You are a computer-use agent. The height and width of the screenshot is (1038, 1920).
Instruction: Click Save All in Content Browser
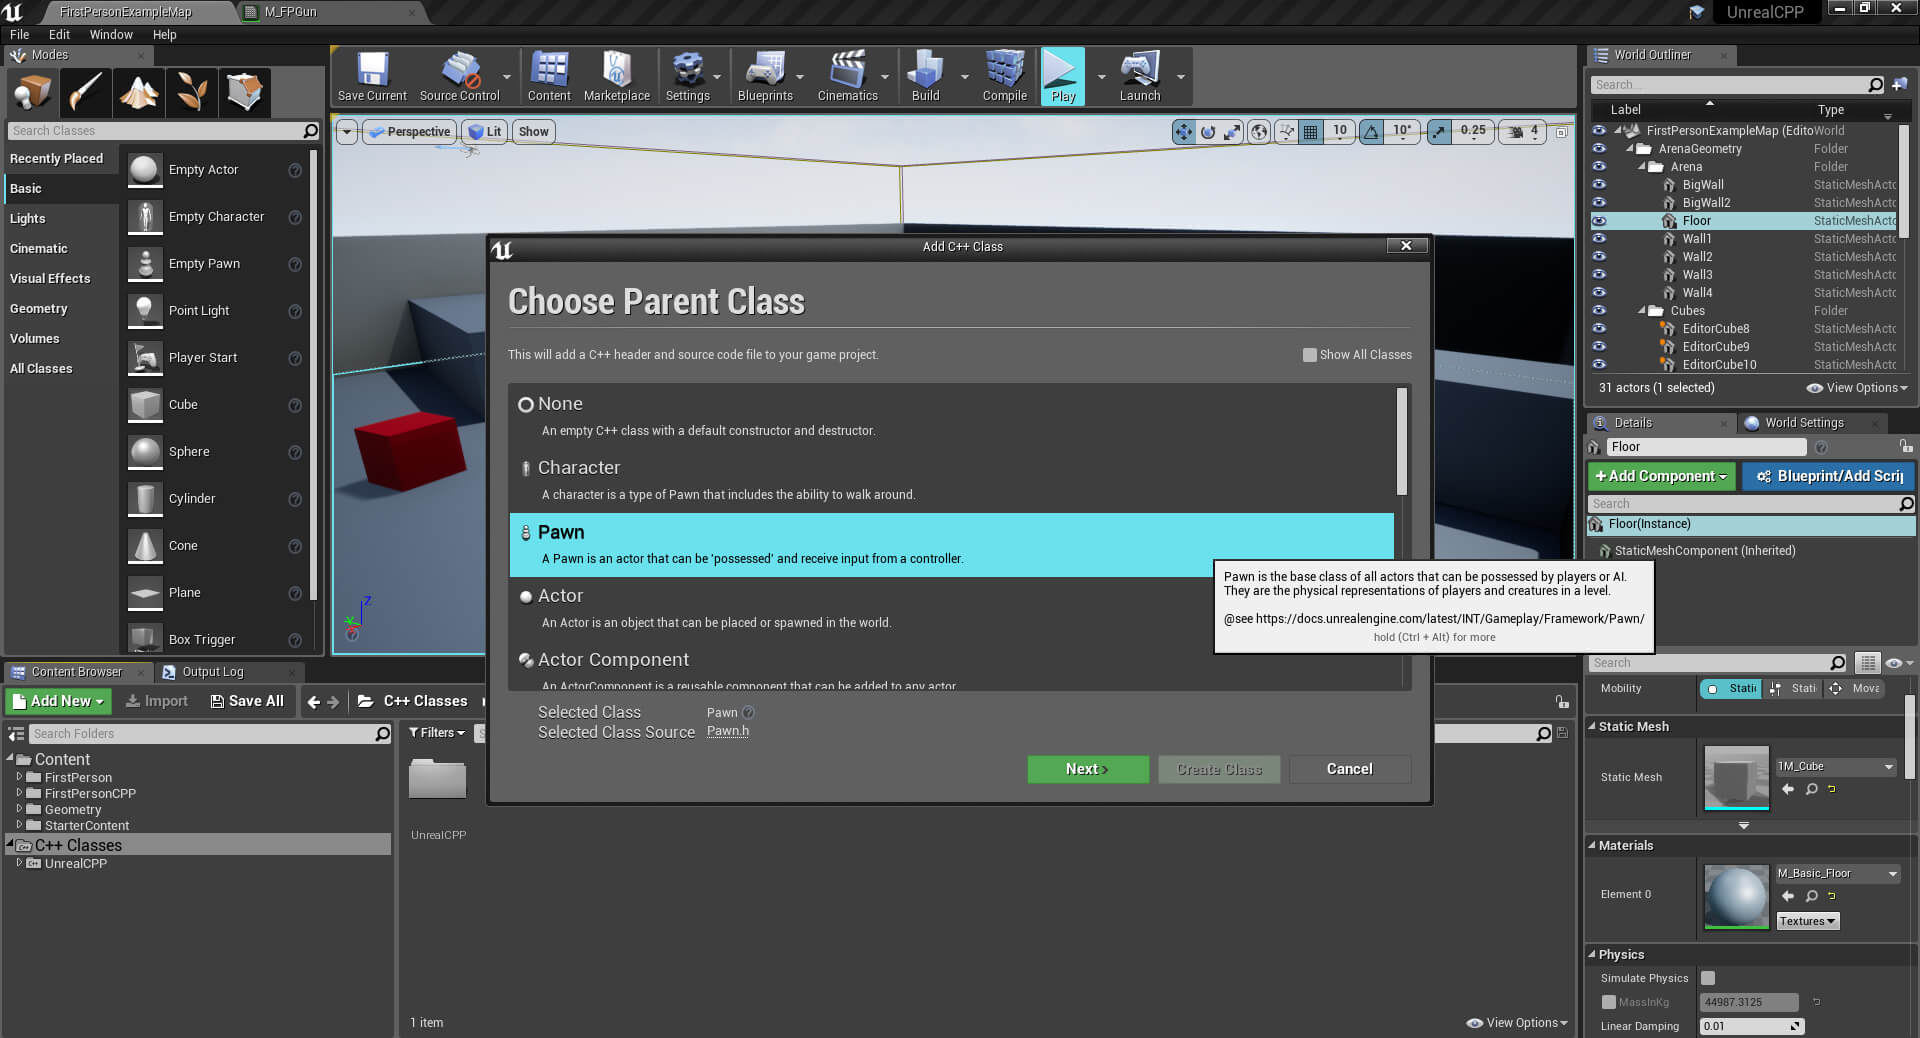click(x=247, y=701)
